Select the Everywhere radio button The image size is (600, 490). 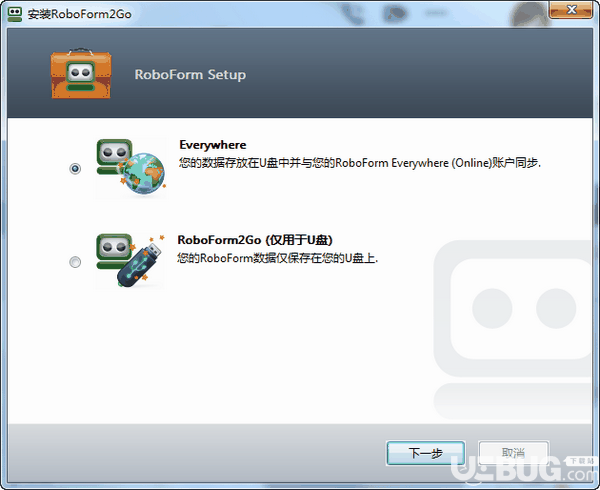click(x=75, y=168)
